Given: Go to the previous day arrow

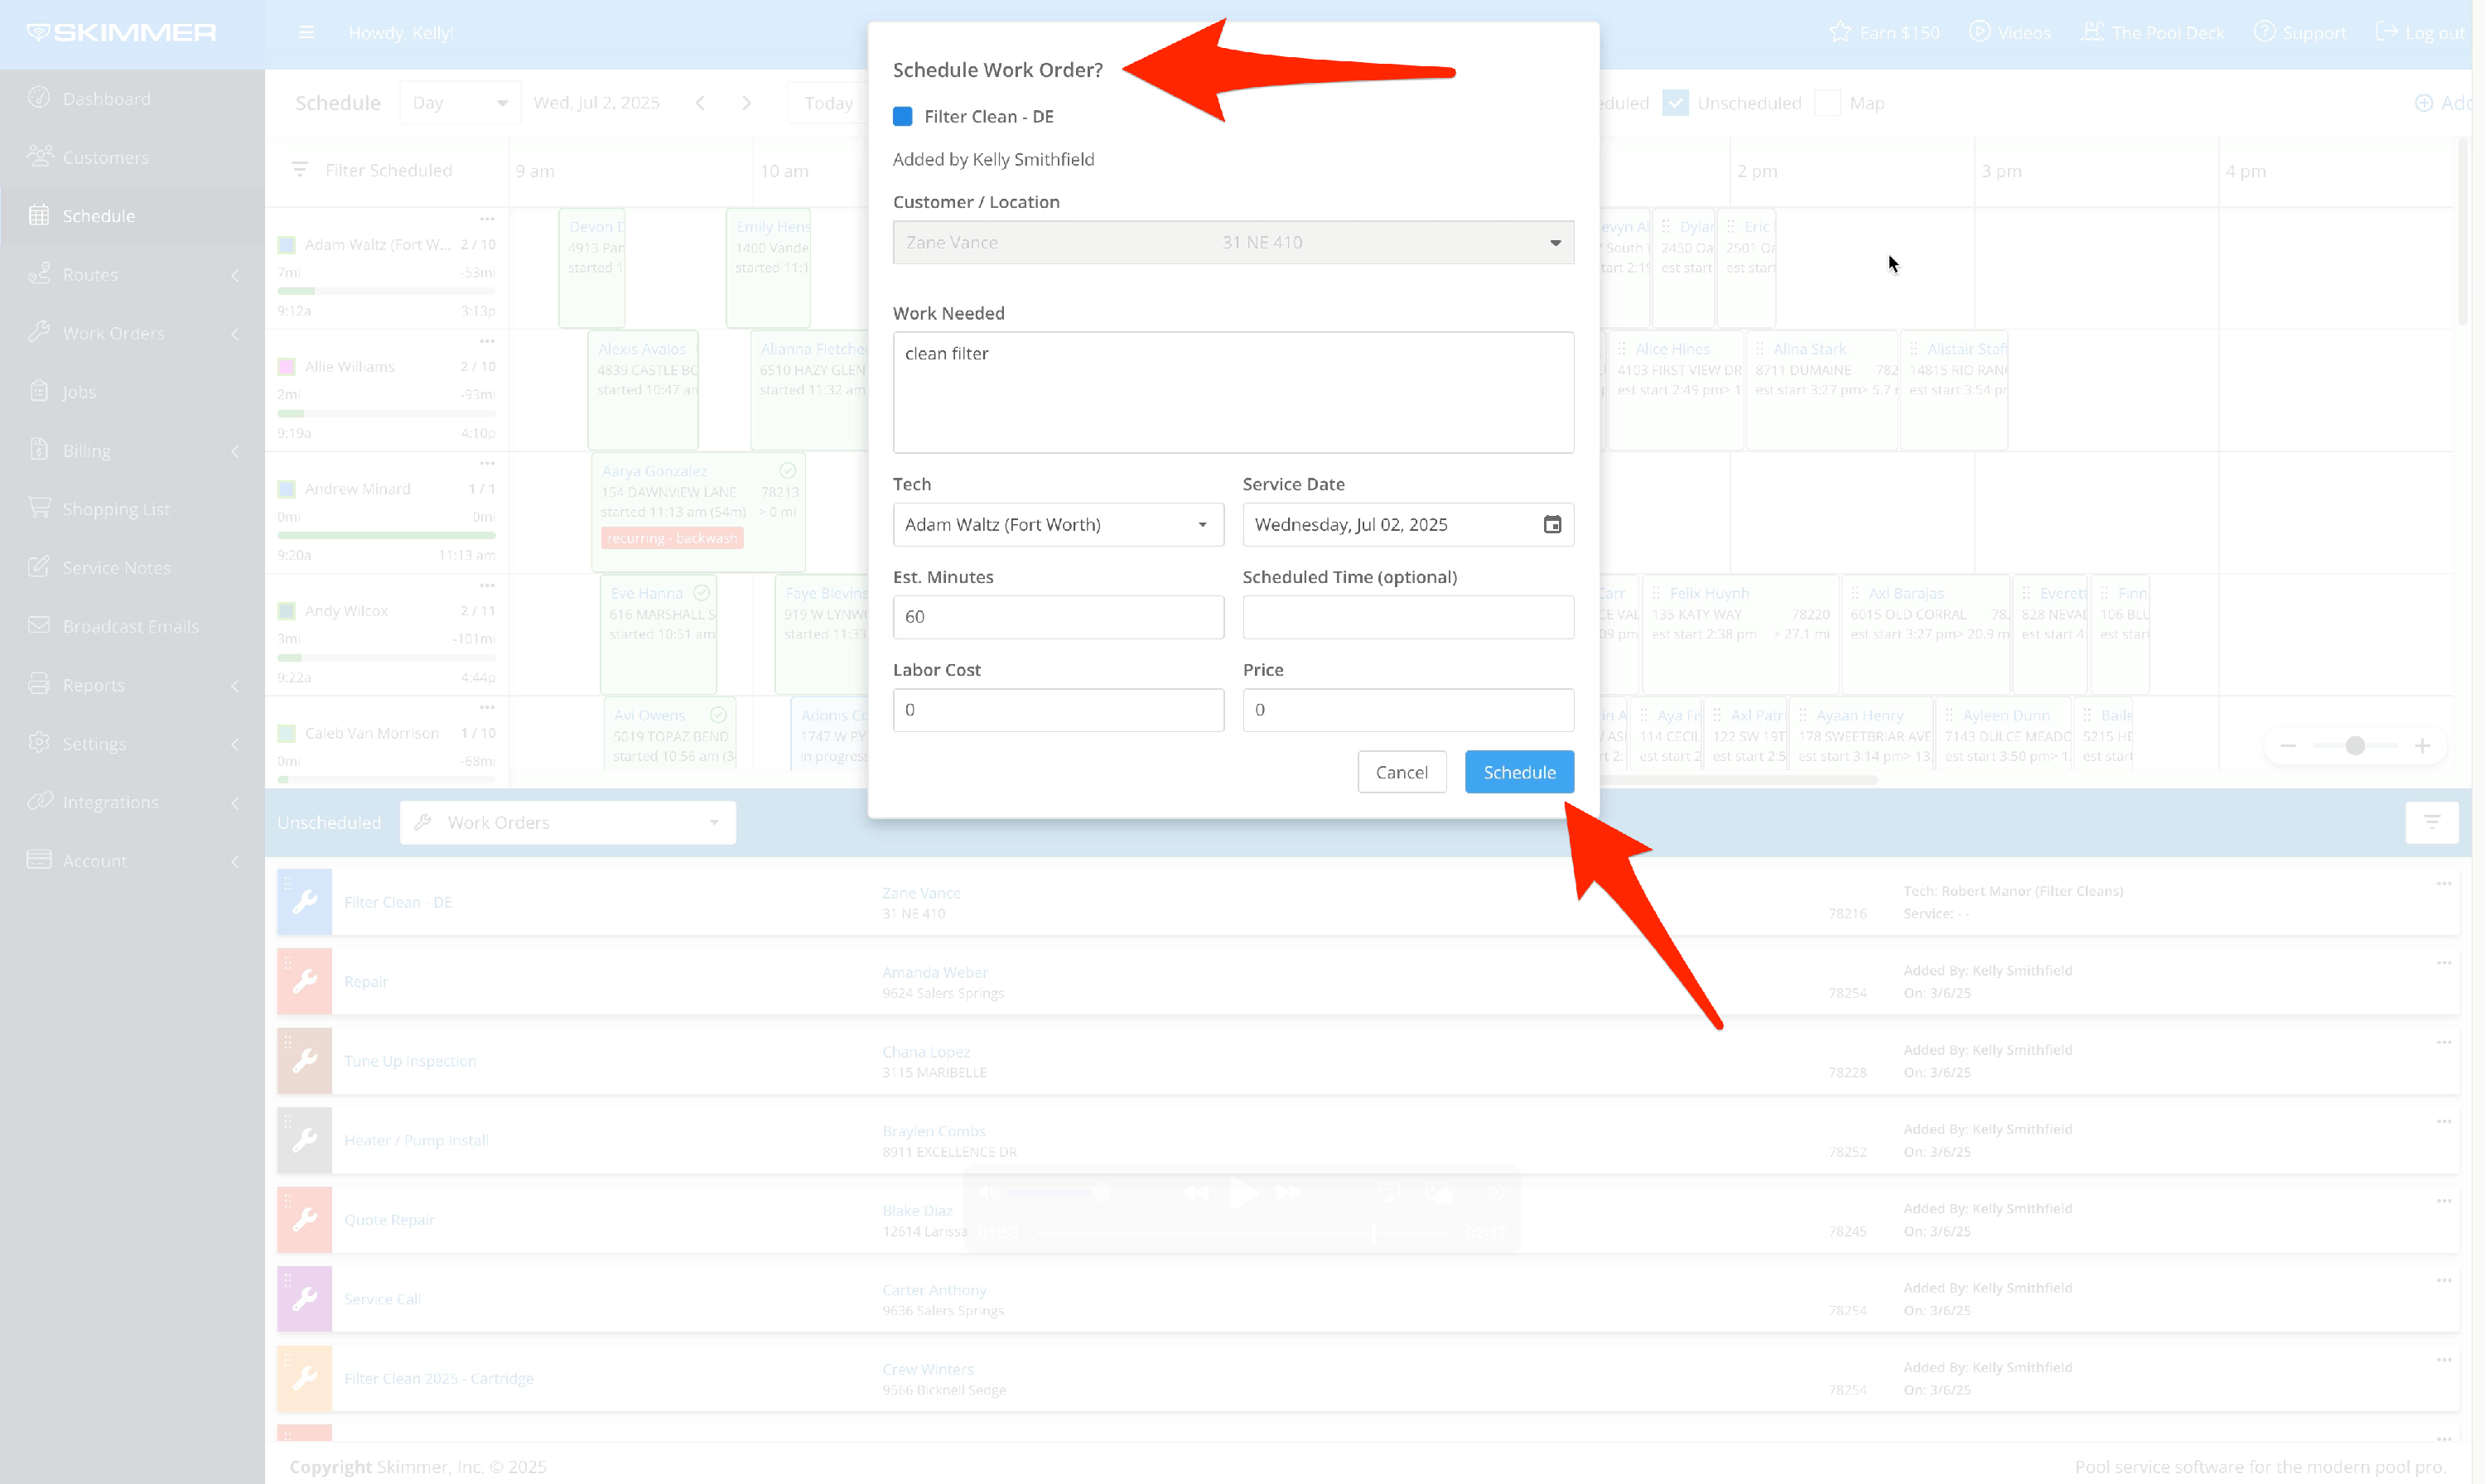Looking at the screenshot, I should pos(700,103).
